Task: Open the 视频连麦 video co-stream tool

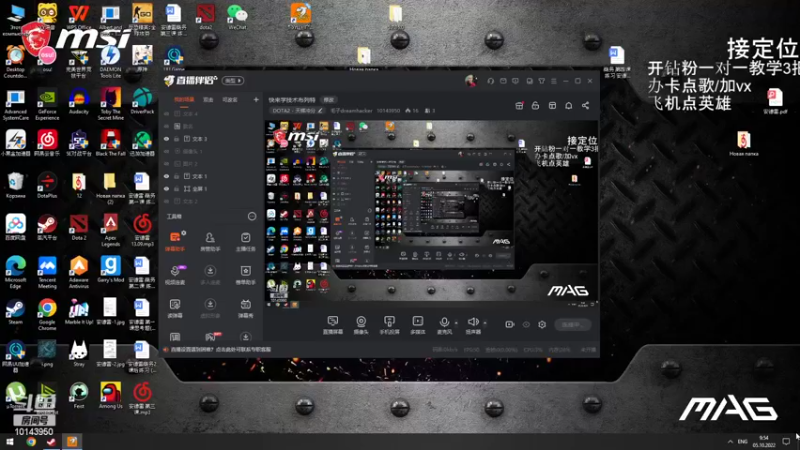Action: (175, 274)
